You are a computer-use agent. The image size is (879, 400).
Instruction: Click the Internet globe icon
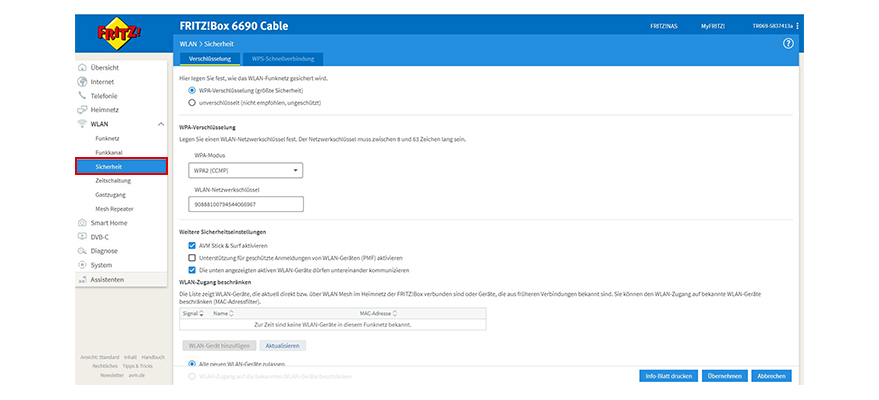(x=82, y=81)
